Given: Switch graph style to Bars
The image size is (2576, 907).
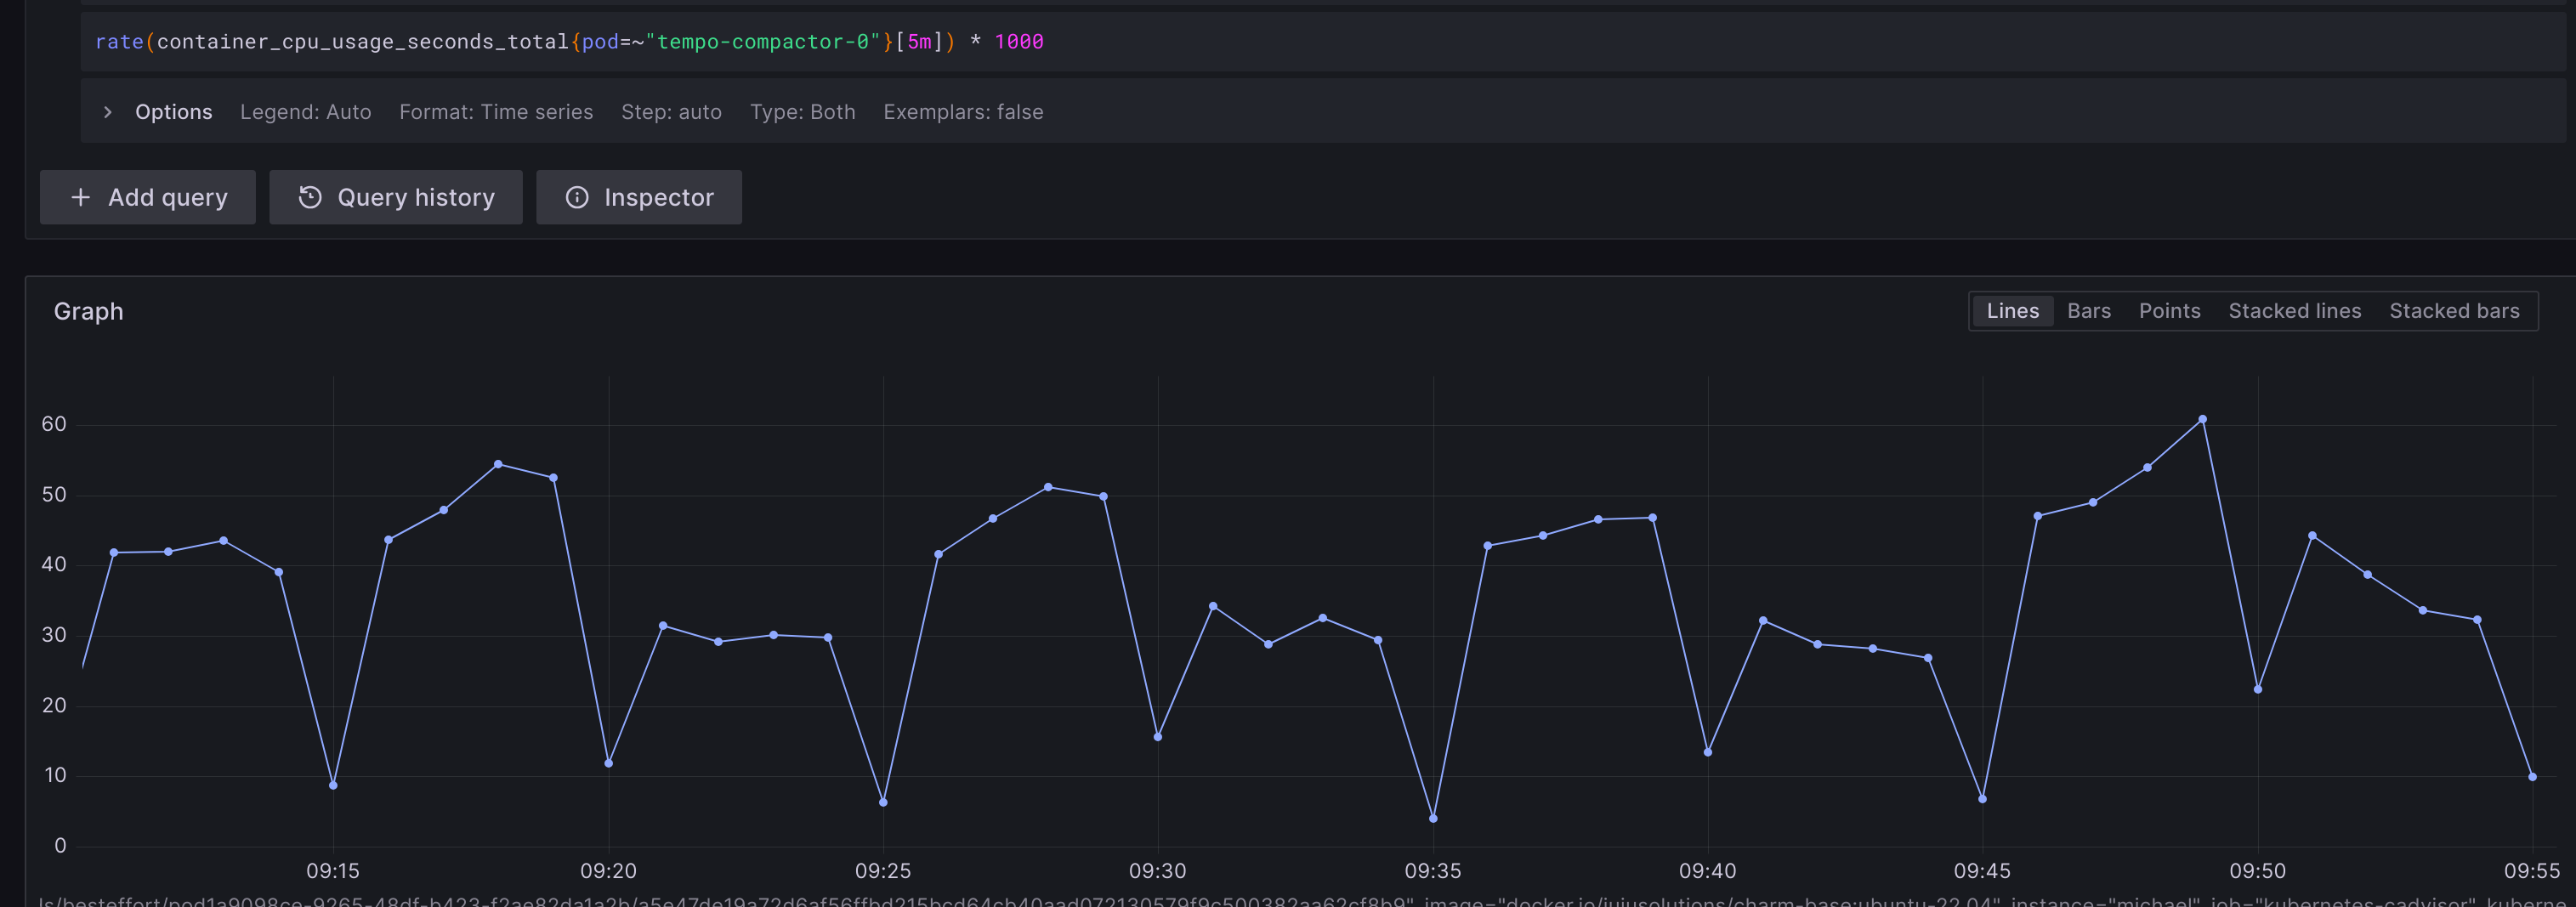Looking at the screenshot, I should pyautogui.click(x=2088, y=311).
